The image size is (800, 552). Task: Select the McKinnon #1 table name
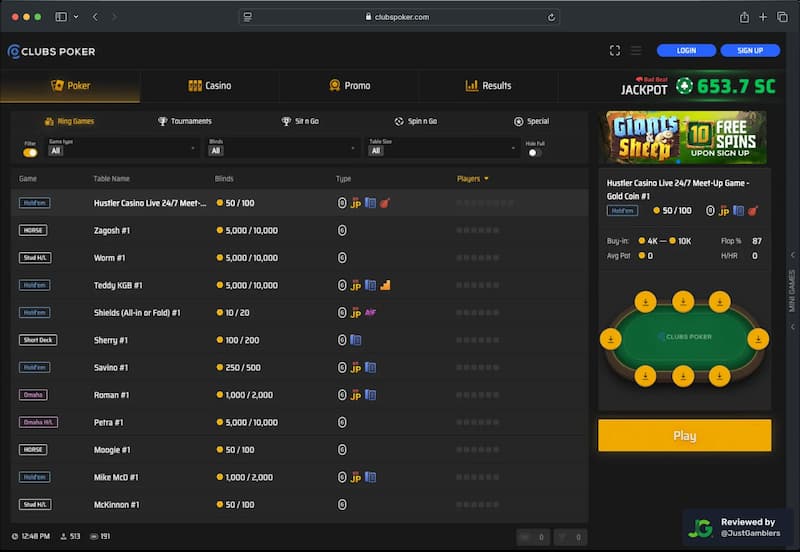(x=116, y=505)
